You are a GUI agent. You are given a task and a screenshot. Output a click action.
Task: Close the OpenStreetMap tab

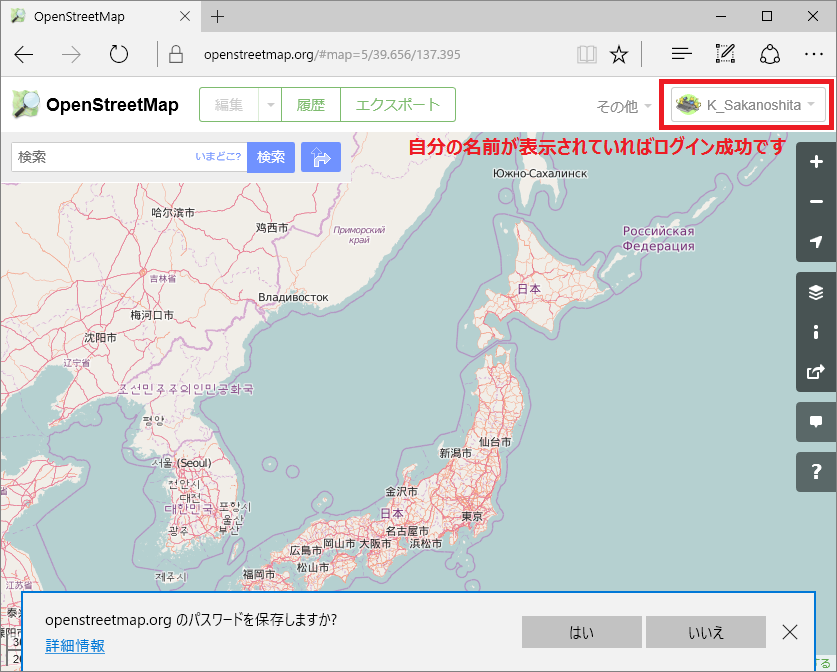click(x=185, y=17)
